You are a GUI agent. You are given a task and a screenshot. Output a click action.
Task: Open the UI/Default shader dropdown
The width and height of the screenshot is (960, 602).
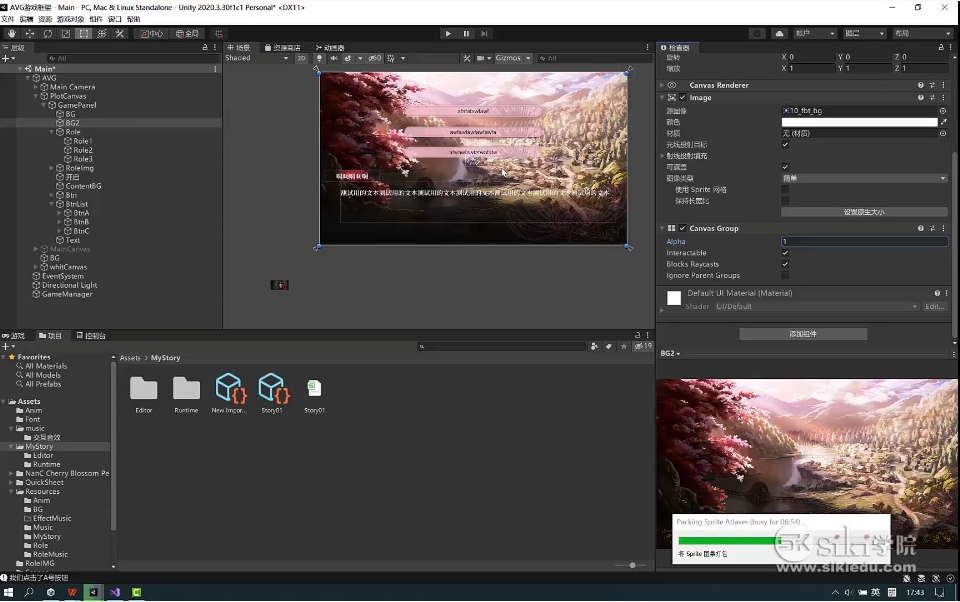(817, 306)
